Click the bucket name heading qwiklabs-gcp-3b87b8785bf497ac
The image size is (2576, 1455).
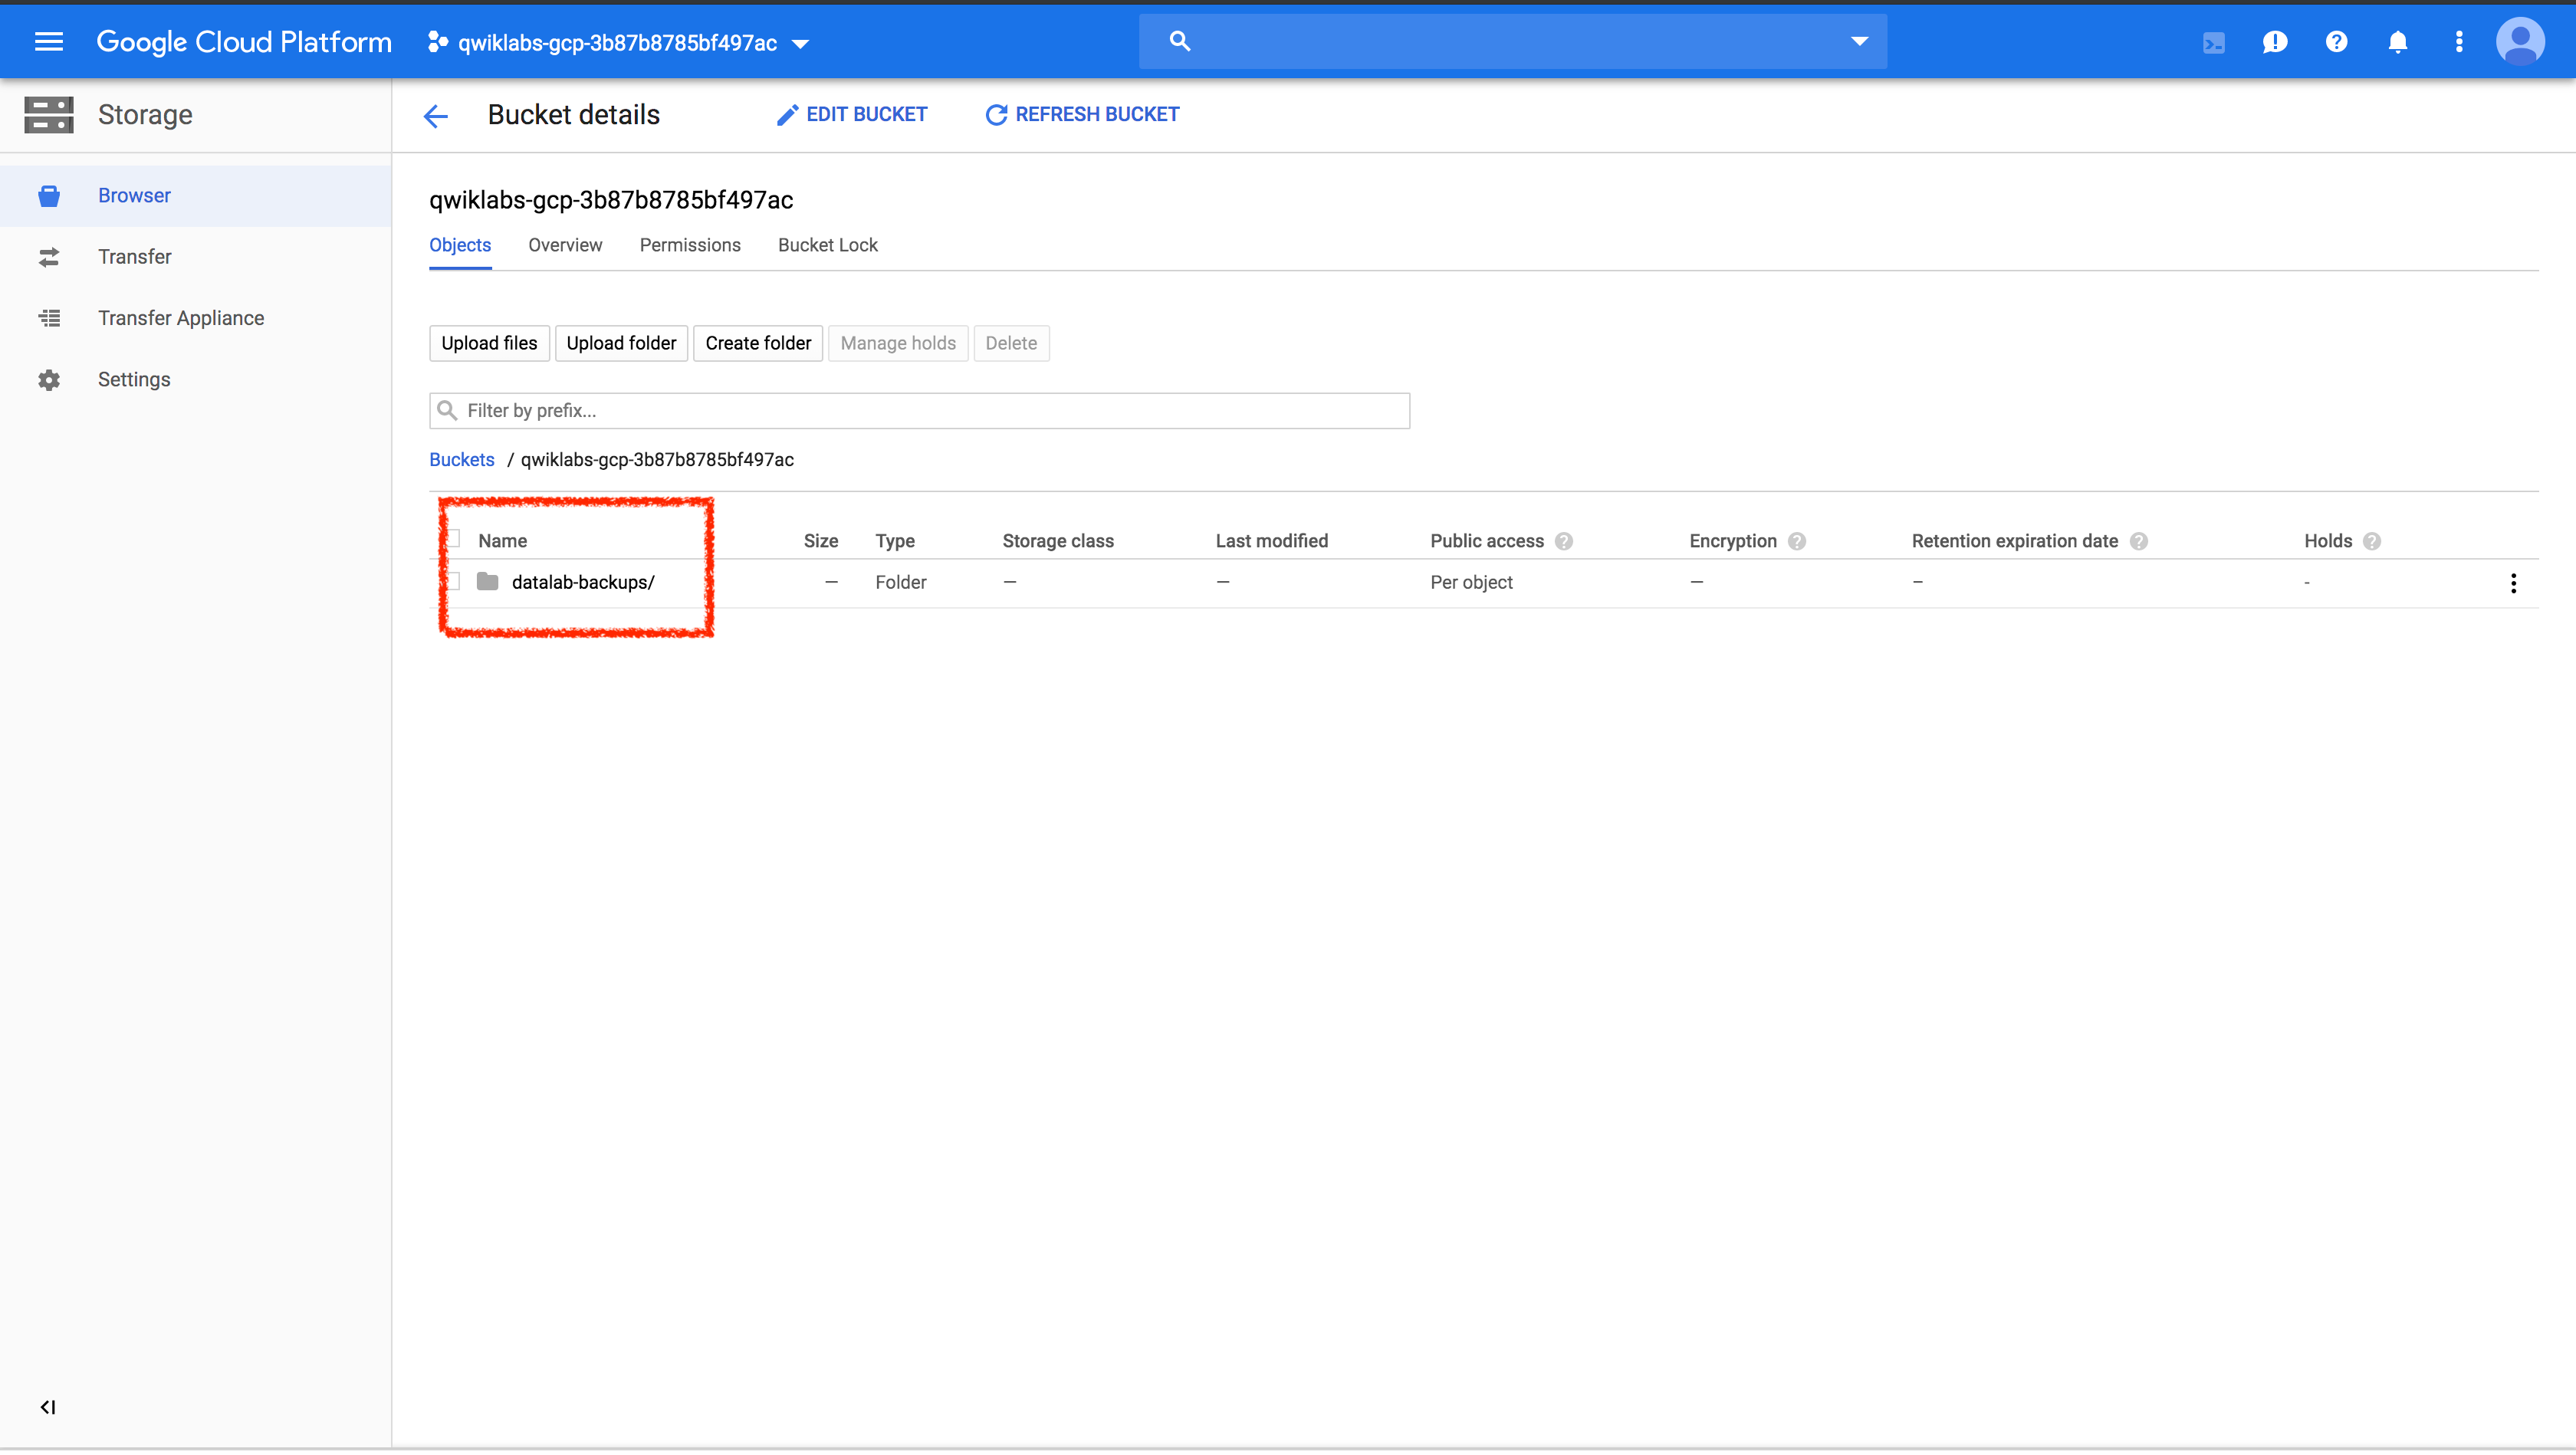pyautogui.click(x=611, y=200)
